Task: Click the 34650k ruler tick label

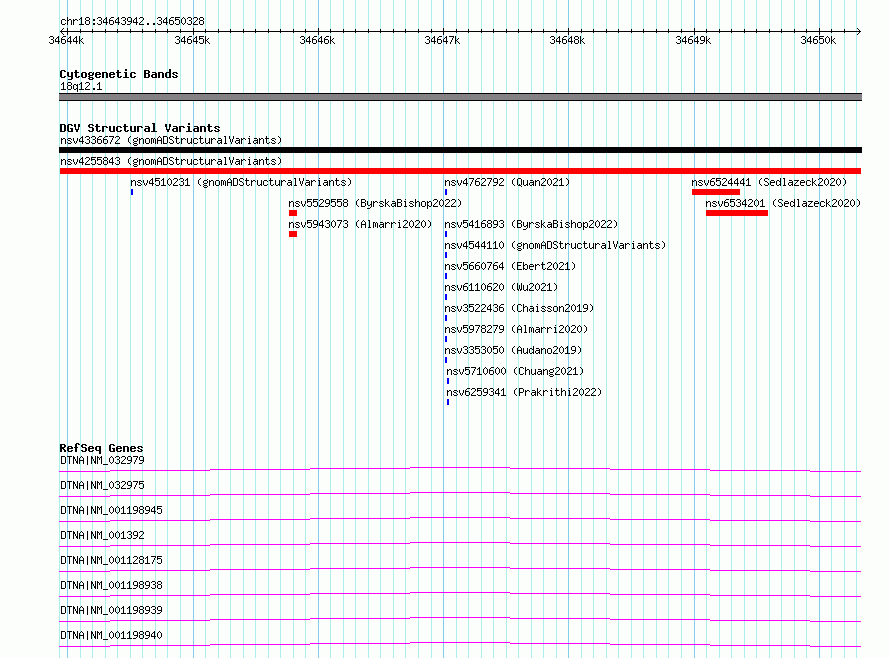Action: pos(818,40)
